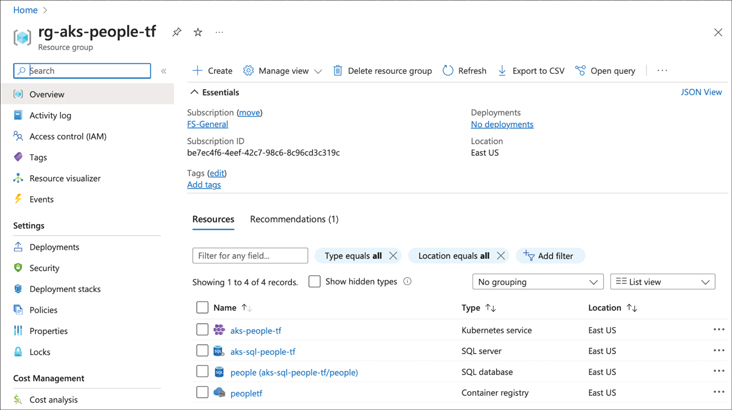This screenshot has width=732, height=410.
Task: Click the Add filter button
Action: (x=549, y=256)
